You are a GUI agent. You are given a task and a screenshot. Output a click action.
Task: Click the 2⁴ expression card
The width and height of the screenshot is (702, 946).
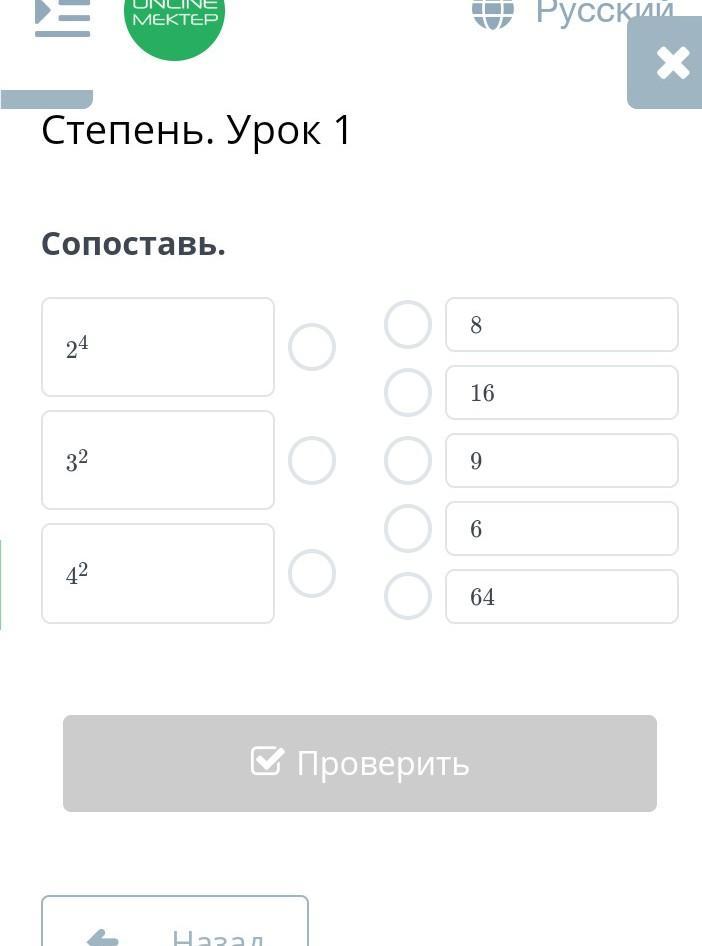point(158,347)
